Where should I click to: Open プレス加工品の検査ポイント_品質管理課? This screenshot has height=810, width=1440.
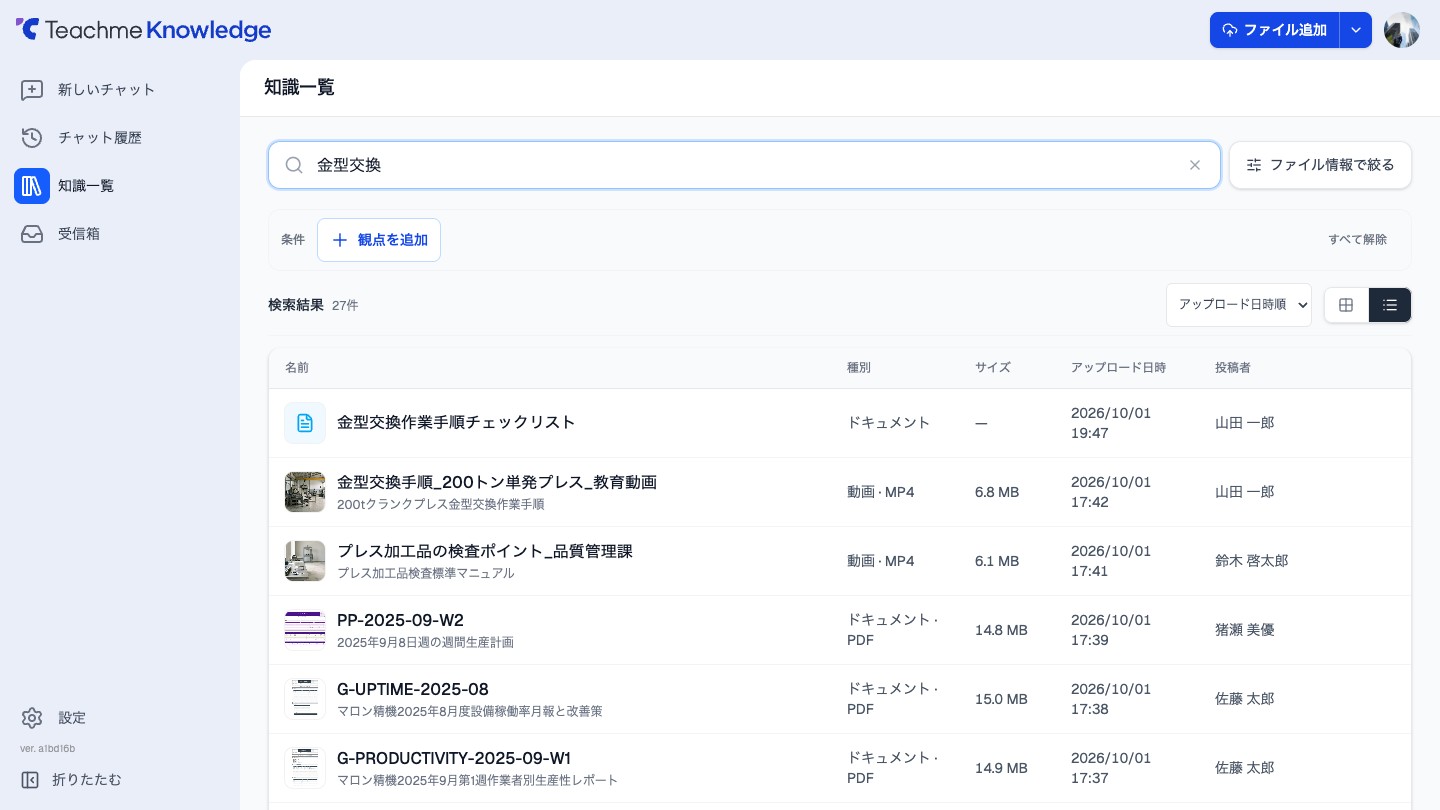coord(485,551)
